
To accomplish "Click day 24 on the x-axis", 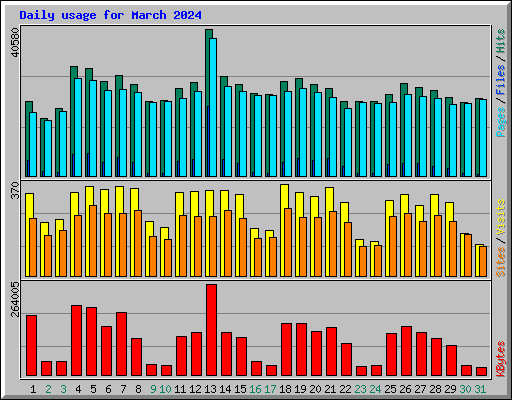I will coord(375,389).
